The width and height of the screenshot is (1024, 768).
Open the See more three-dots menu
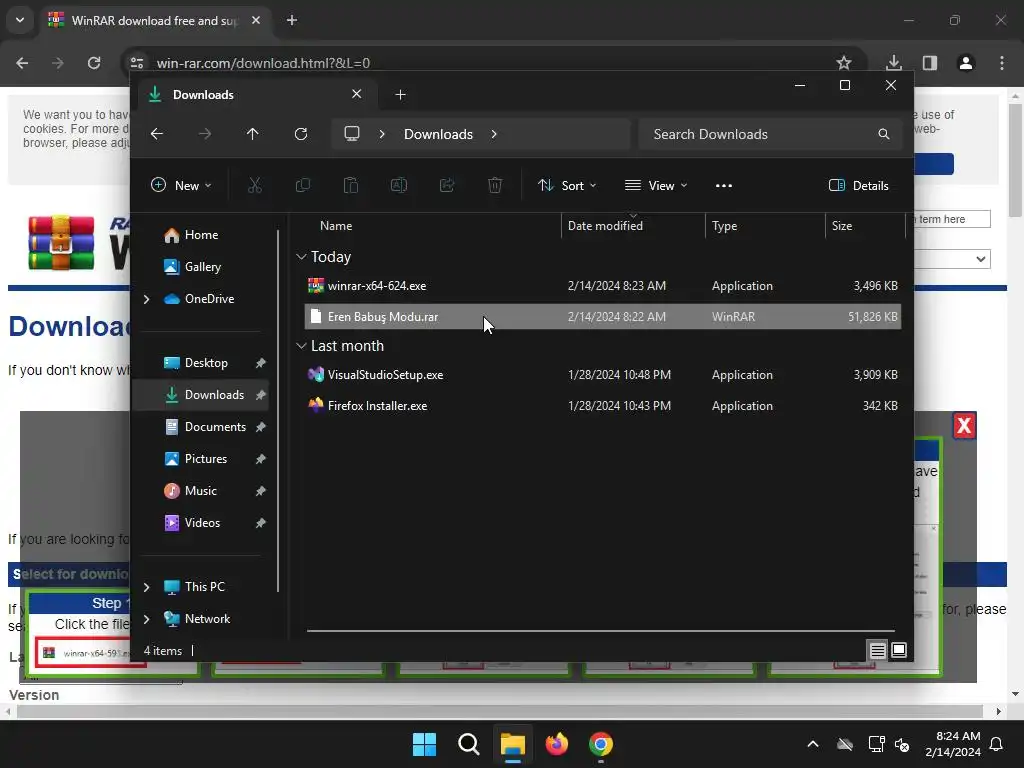click(x=724, y=185)
